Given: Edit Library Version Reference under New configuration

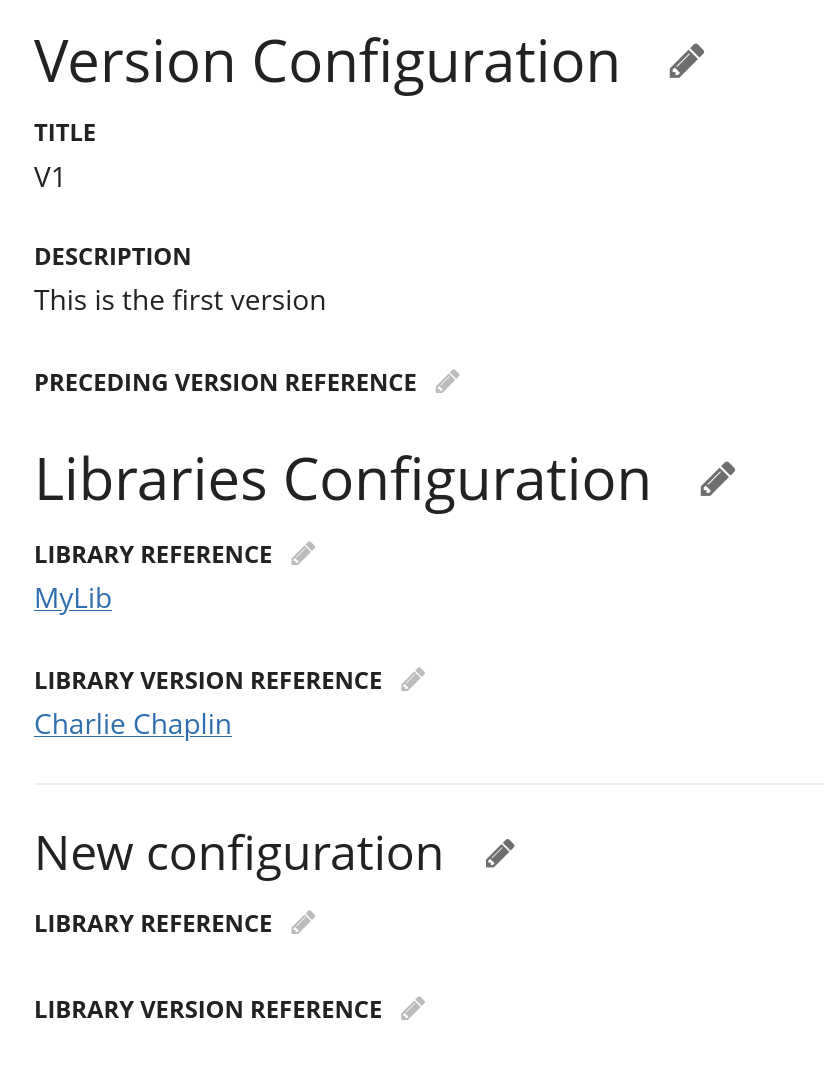Looking at the screenshot, I should (413, 1009).
